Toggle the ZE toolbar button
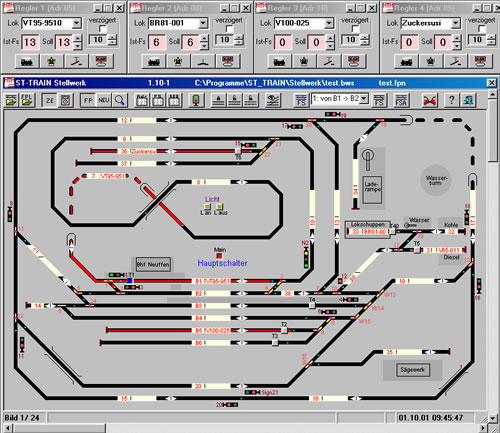The width and height of the screenshot is (500, 433). click(x=49, y=100)
